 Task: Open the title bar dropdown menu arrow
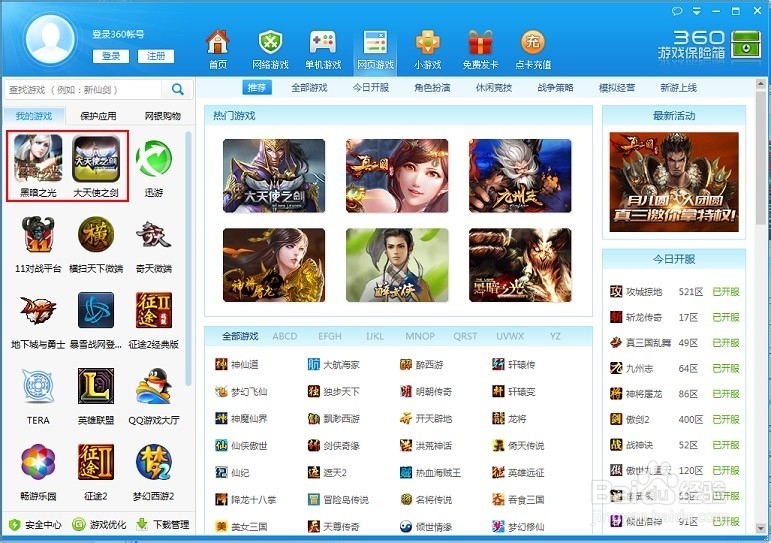(x=697, y=11)
